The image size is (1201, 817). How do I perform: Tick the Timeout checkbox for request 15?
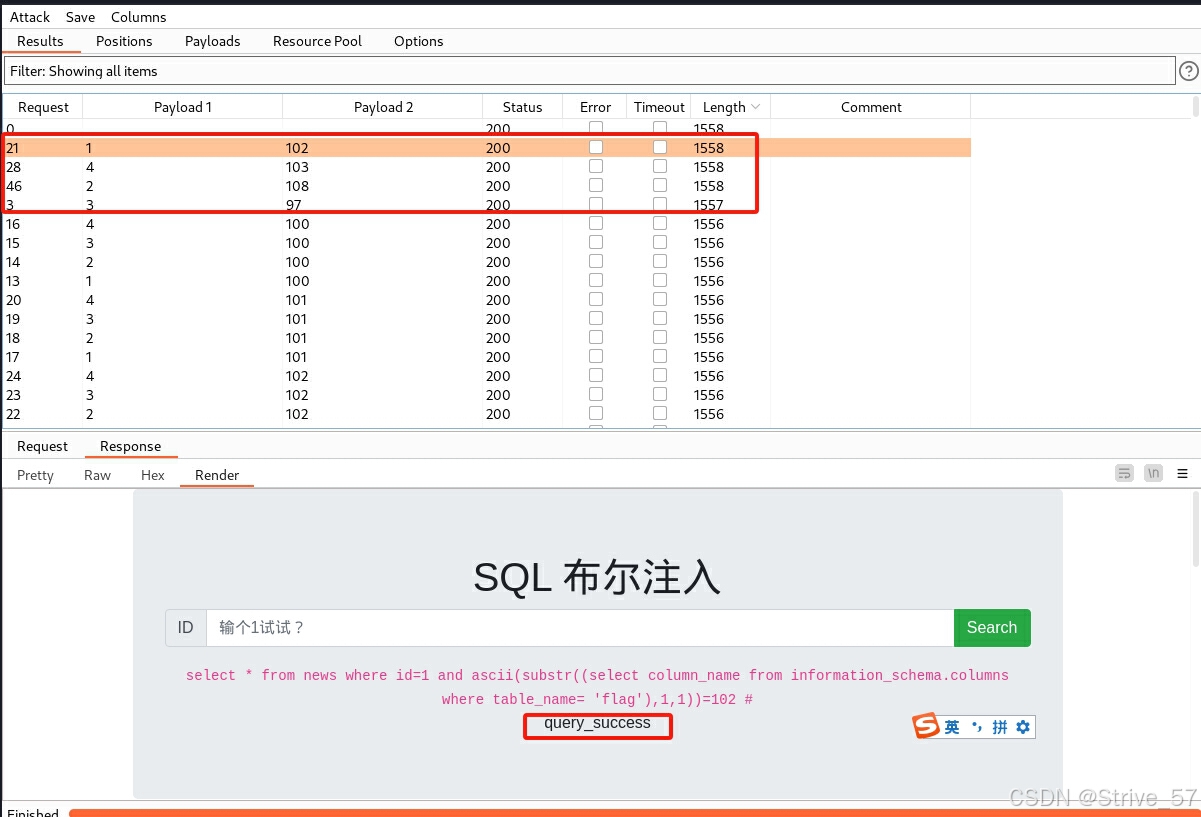point(660,242)
